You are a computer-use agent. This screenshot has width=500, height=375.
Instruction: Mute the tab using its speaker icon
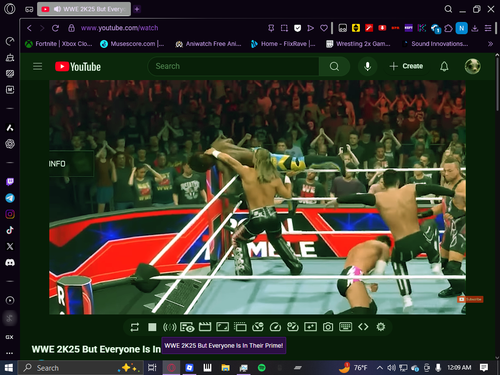[x=57, y=9]
